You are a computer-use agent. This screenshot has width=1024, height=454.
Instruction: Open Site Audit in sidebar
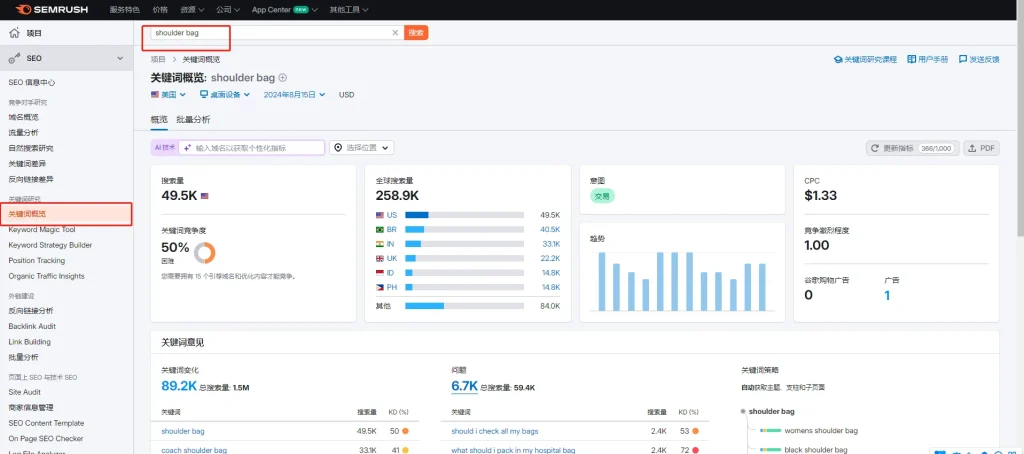point(25,393)
